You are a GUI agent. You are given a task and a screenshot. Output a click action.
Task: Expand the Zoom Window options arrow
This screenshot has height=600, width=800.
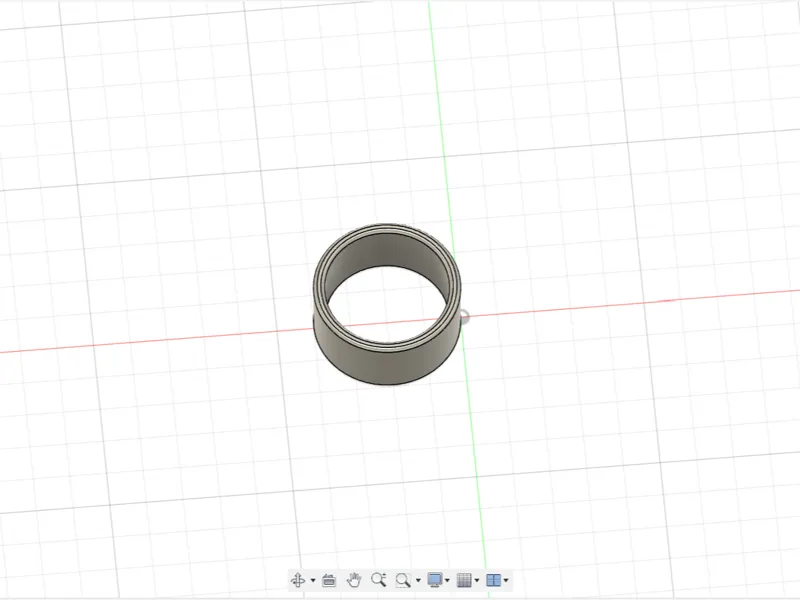pyautogui.click(x=418, y=580)
